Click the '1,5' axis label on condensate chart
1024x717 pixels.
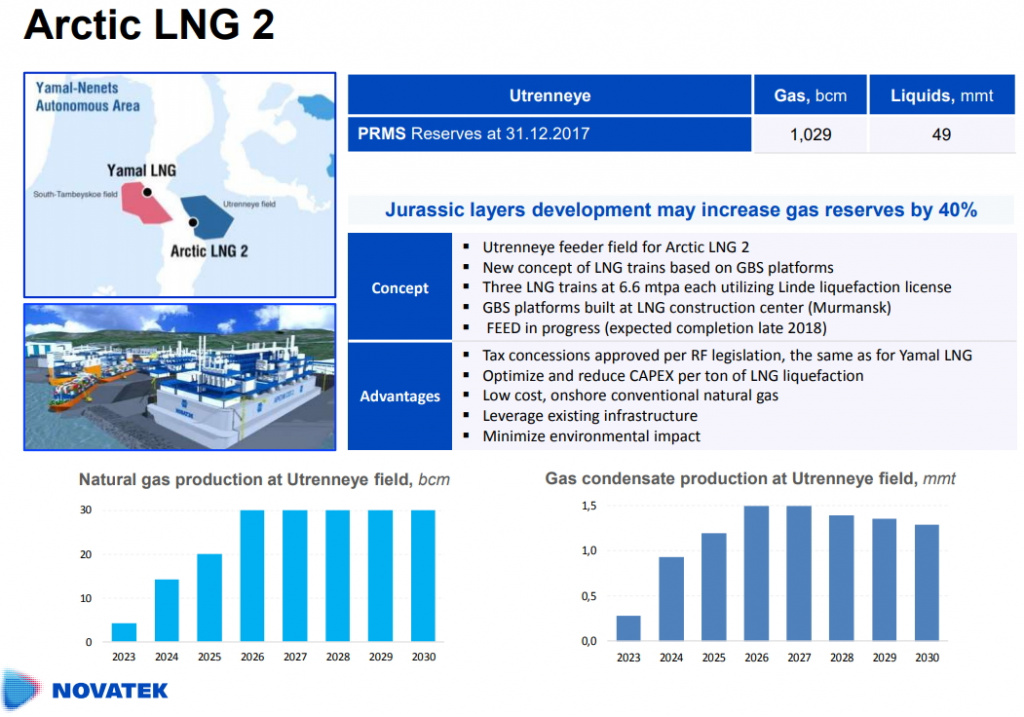[589, 505]
